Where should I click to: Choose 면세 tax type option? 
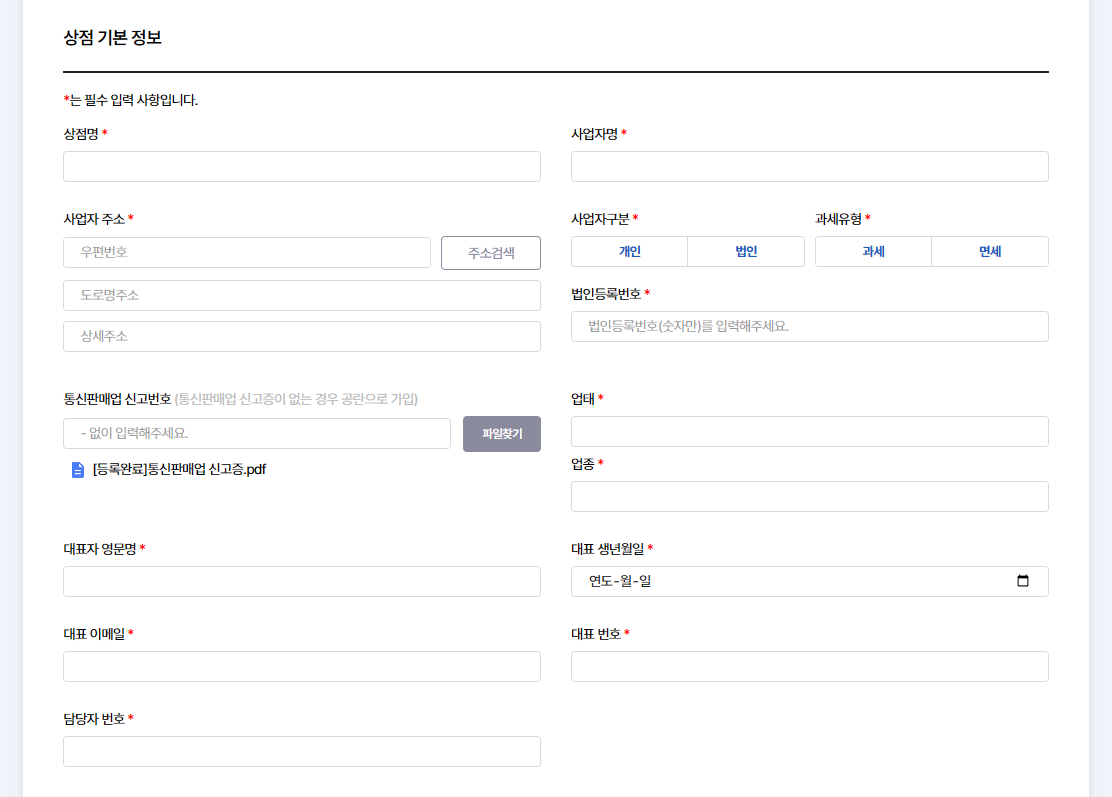(990, 252)
